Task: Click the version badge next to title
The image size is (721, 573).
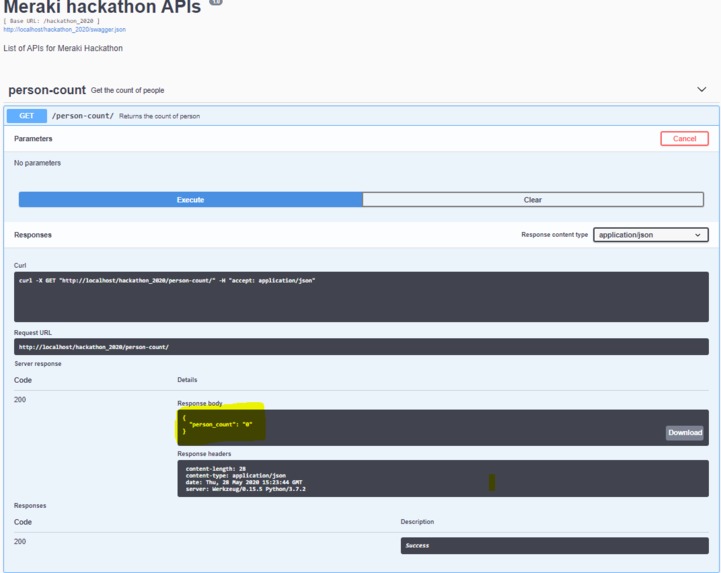Action: (216, 2)
